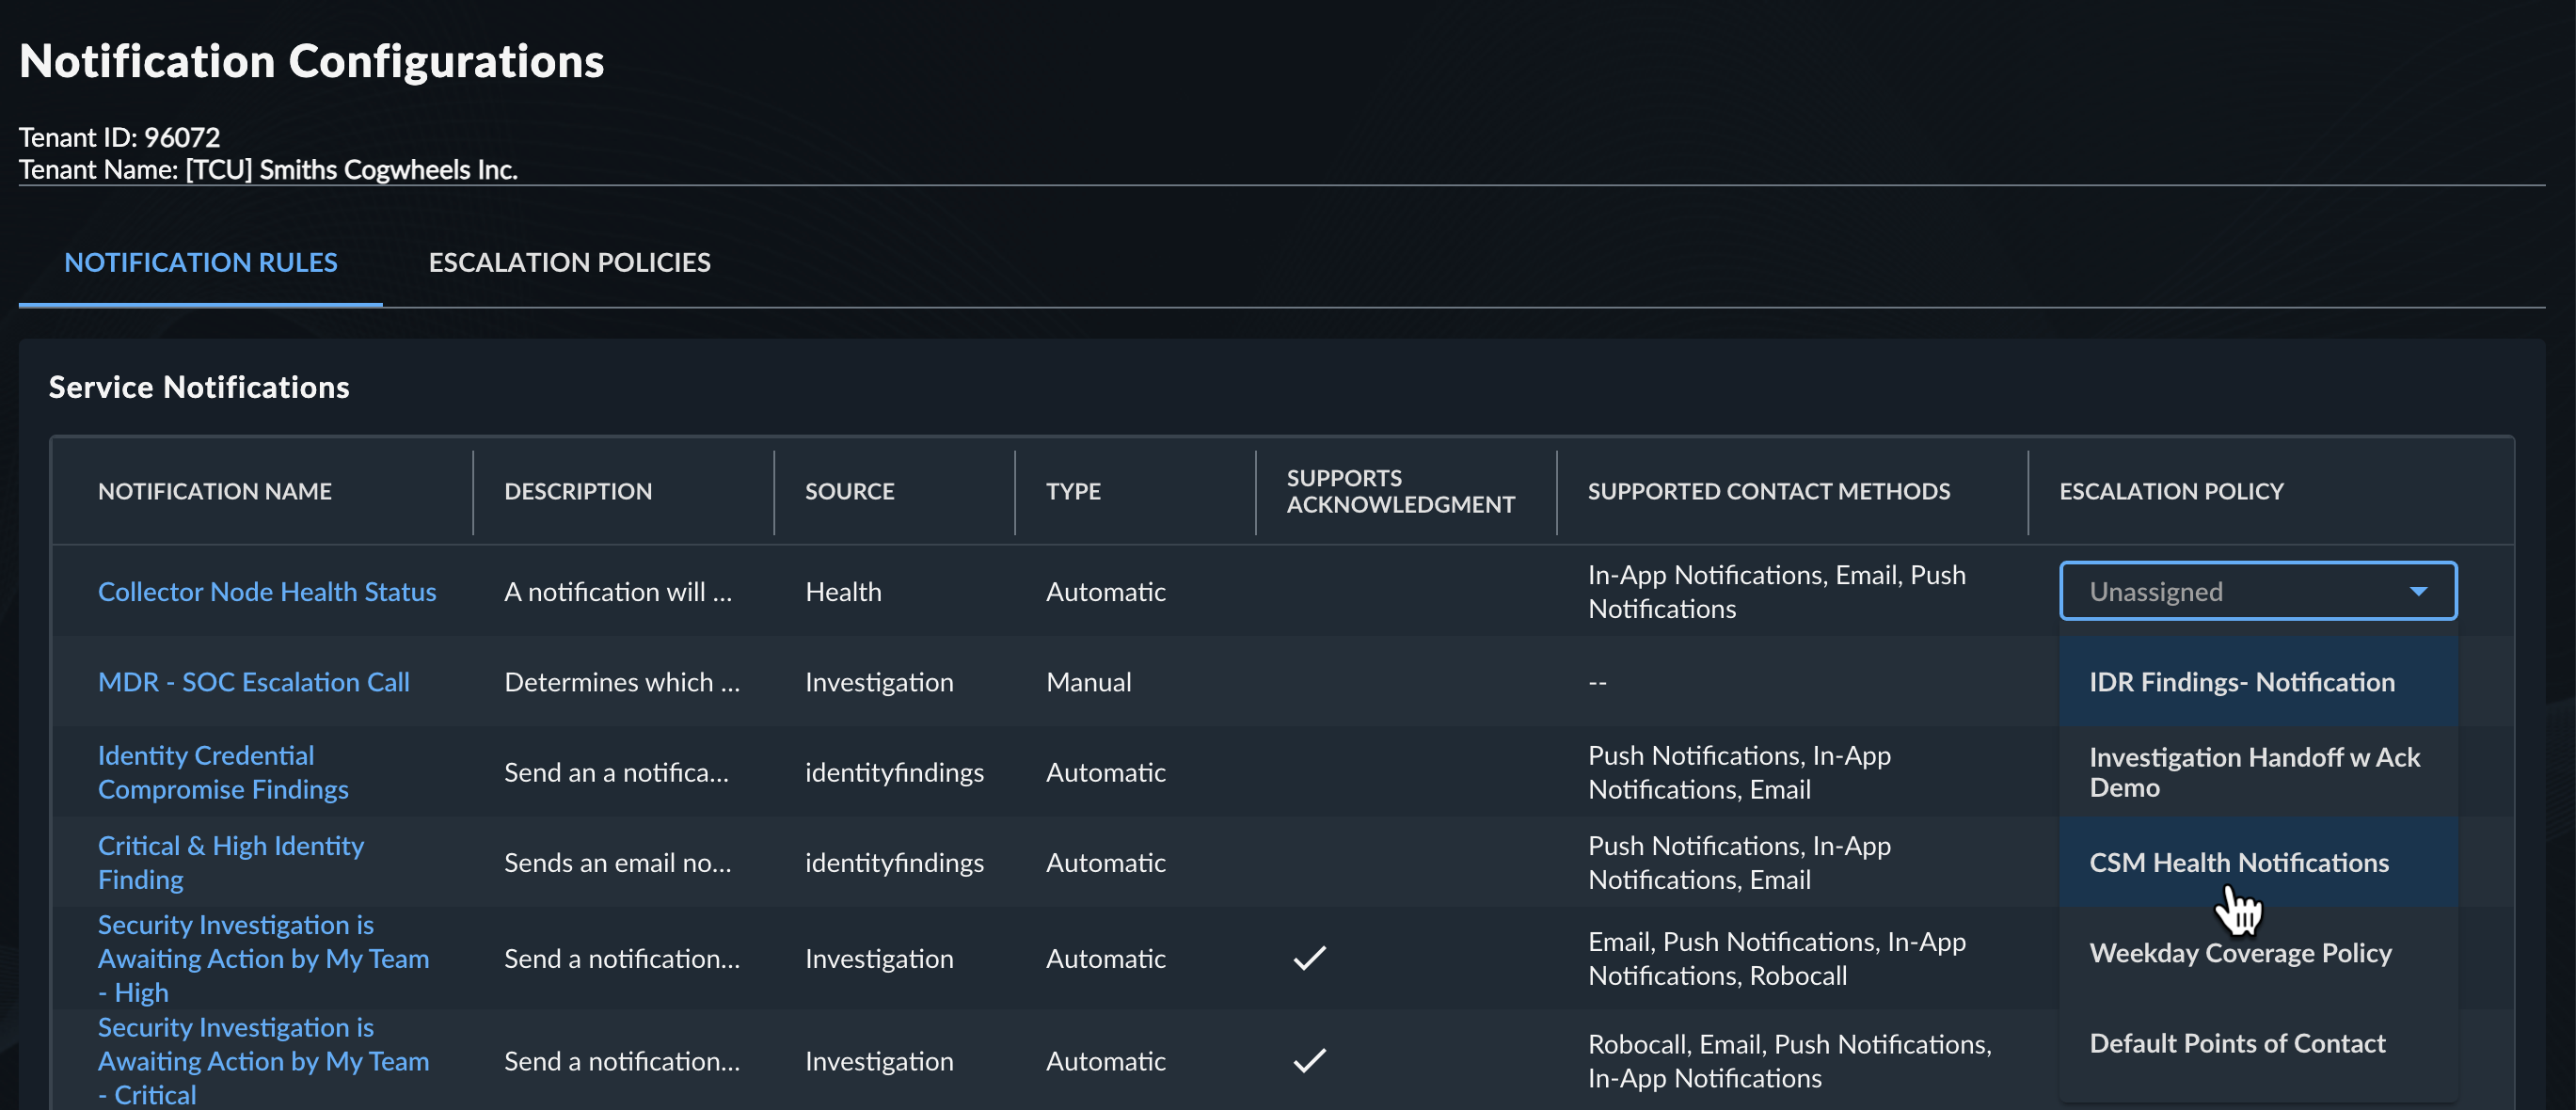Click the 'In-App Notifications, Email, Push Notifications' cell

[x=1777, y=591]
